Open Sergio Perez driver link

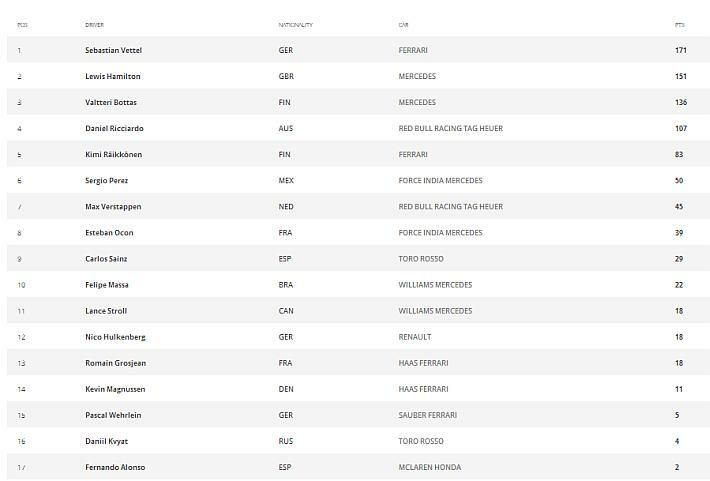(107, 180)
